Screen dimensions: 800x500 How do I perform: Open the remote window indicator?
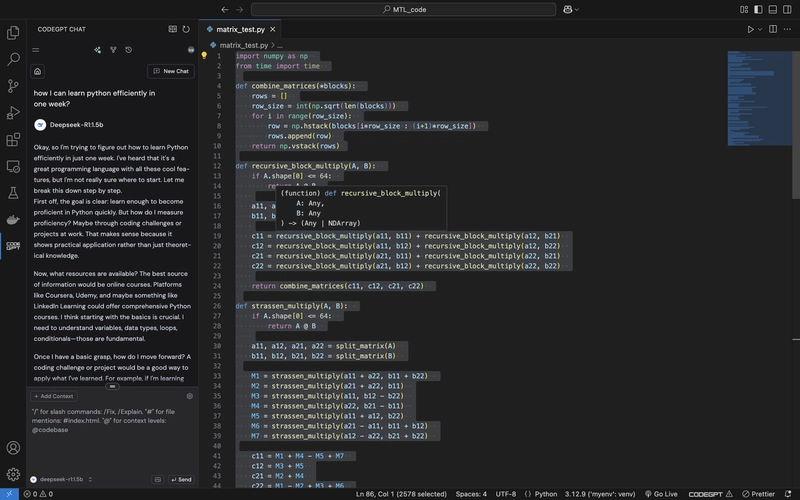9,494
